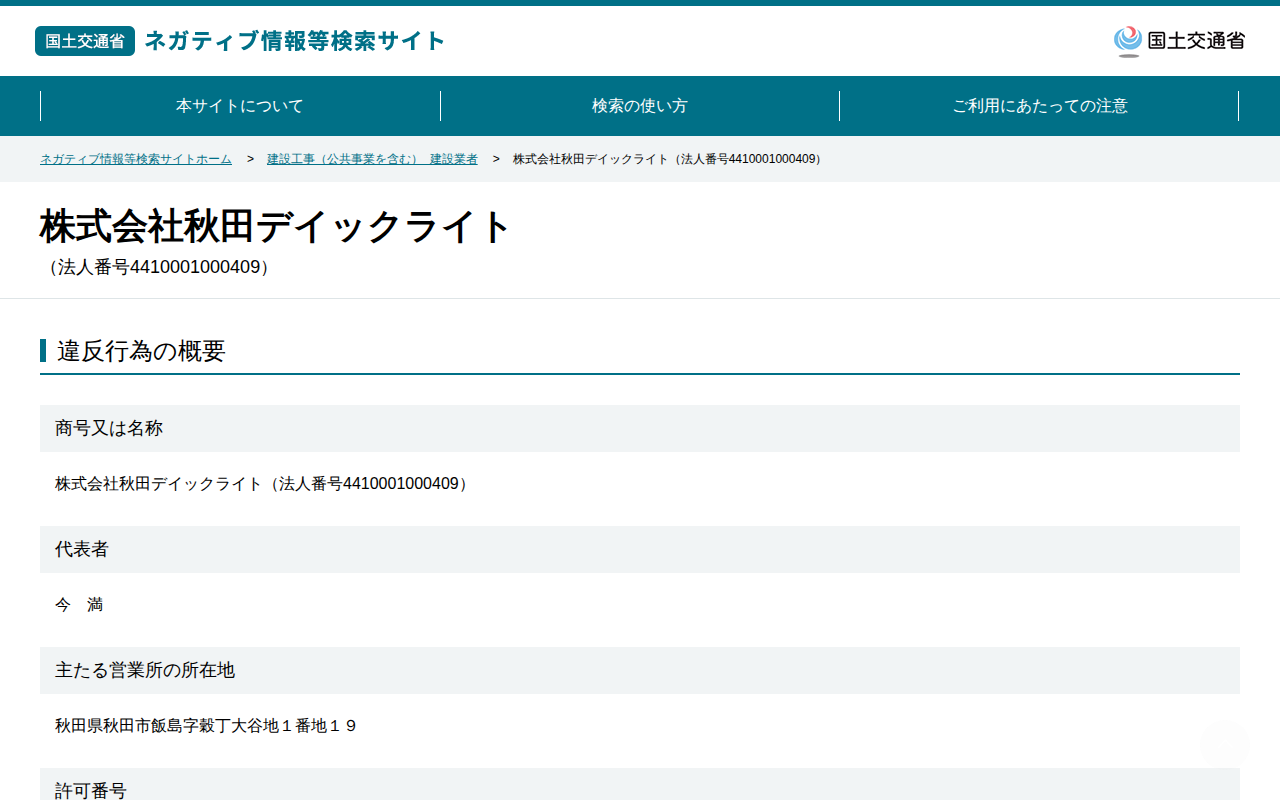Select the ご利用にあたっての注意 navigation item
The image size is (1280, 800).
[1040, 106]
